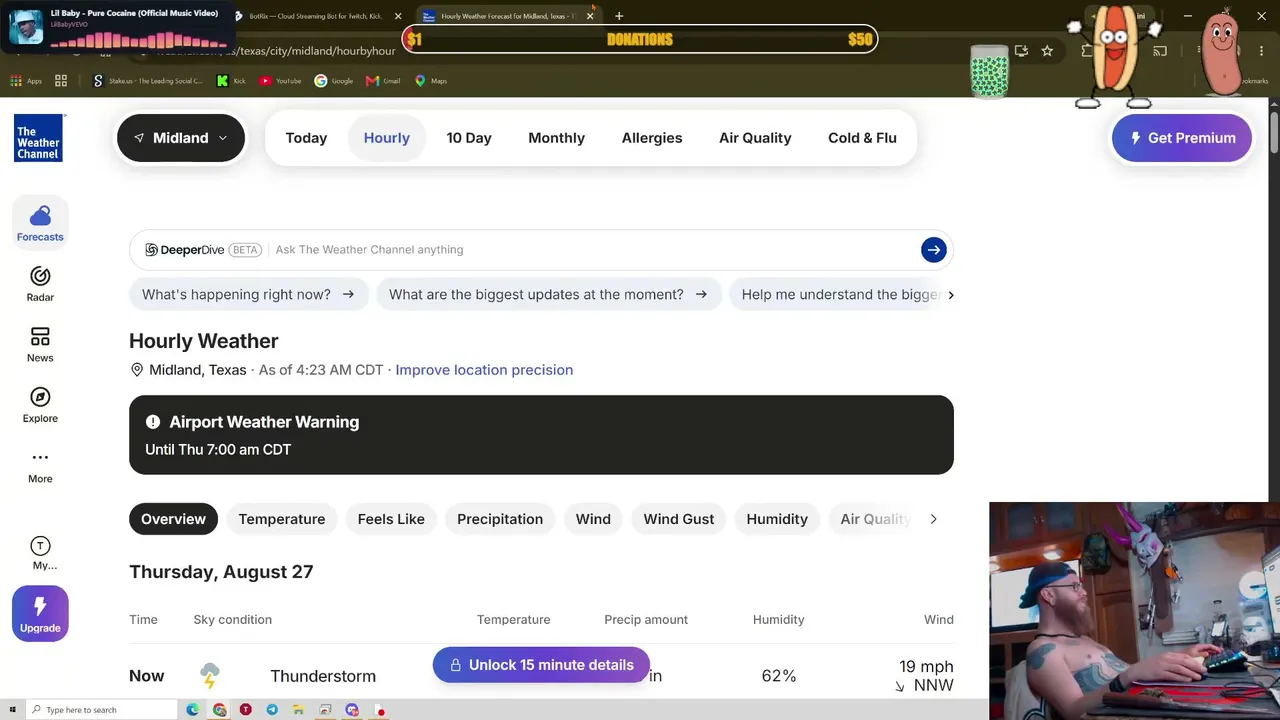Open the Airport Weather Warning banner
Screen dimensions: 1280x720
pyautogui.click(x=541, y=435)
